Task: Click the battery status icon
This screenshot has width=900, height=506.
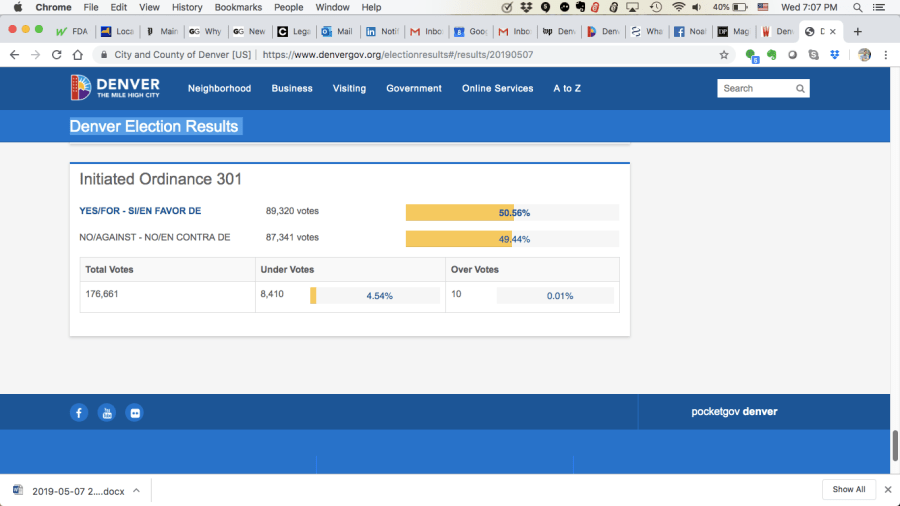Action: tap(740, 7)
